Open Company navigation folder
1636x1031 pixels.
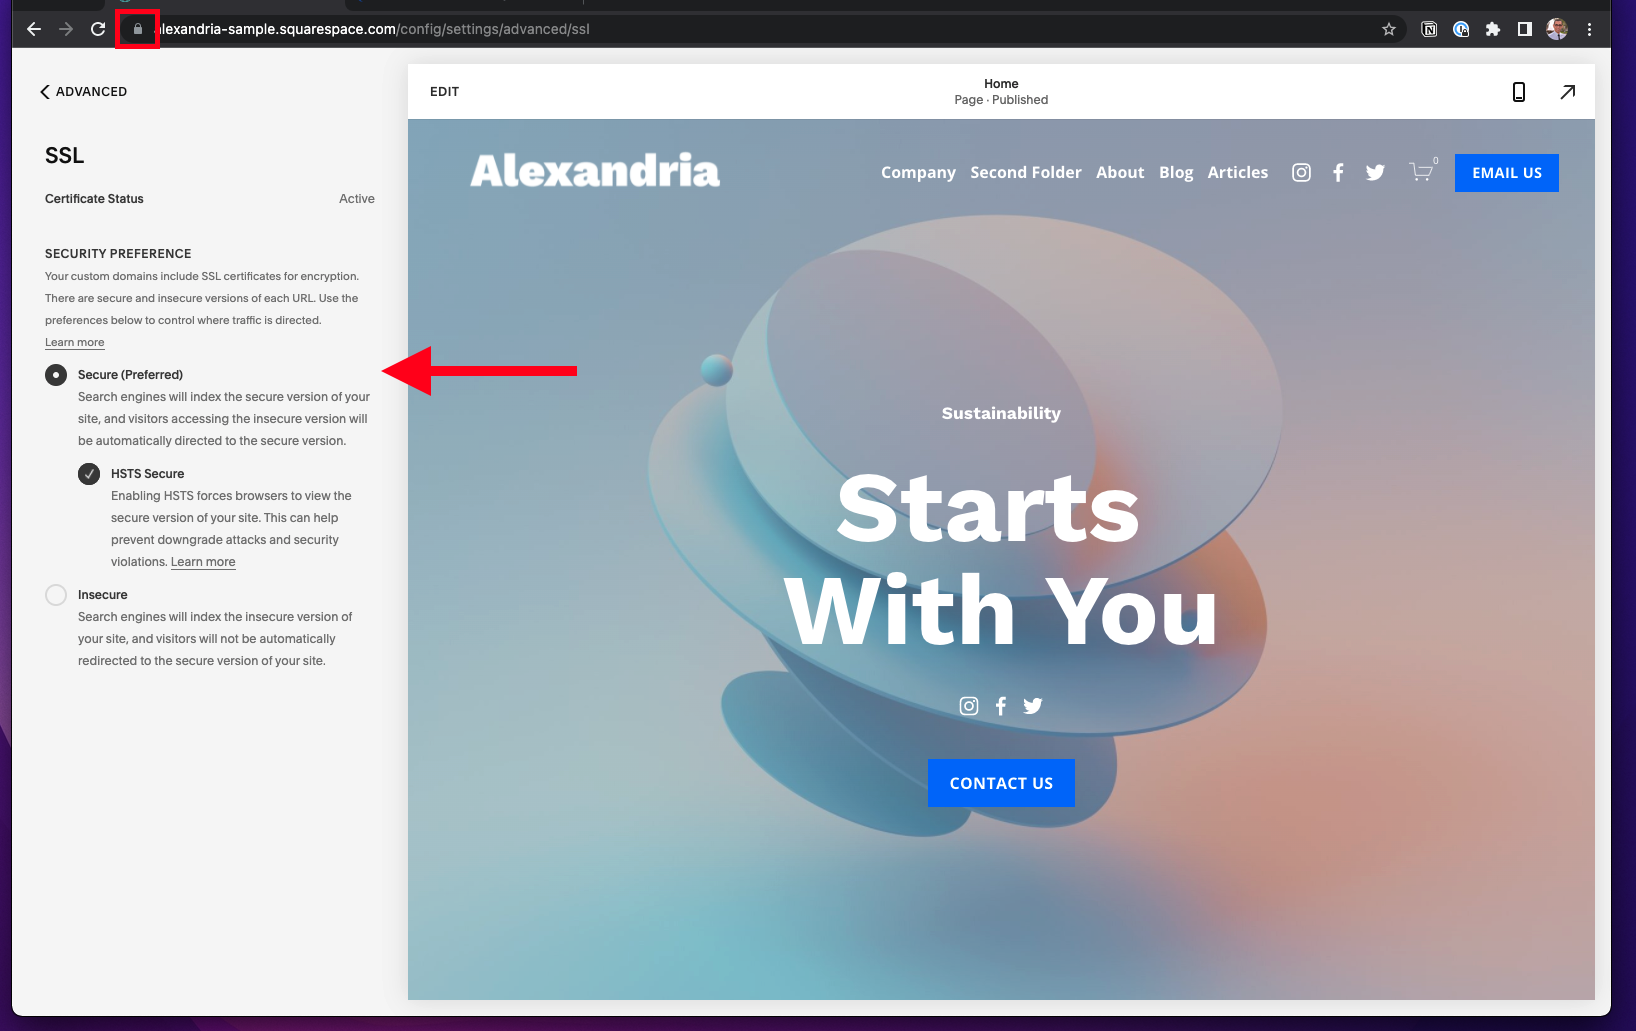point(918,173)
